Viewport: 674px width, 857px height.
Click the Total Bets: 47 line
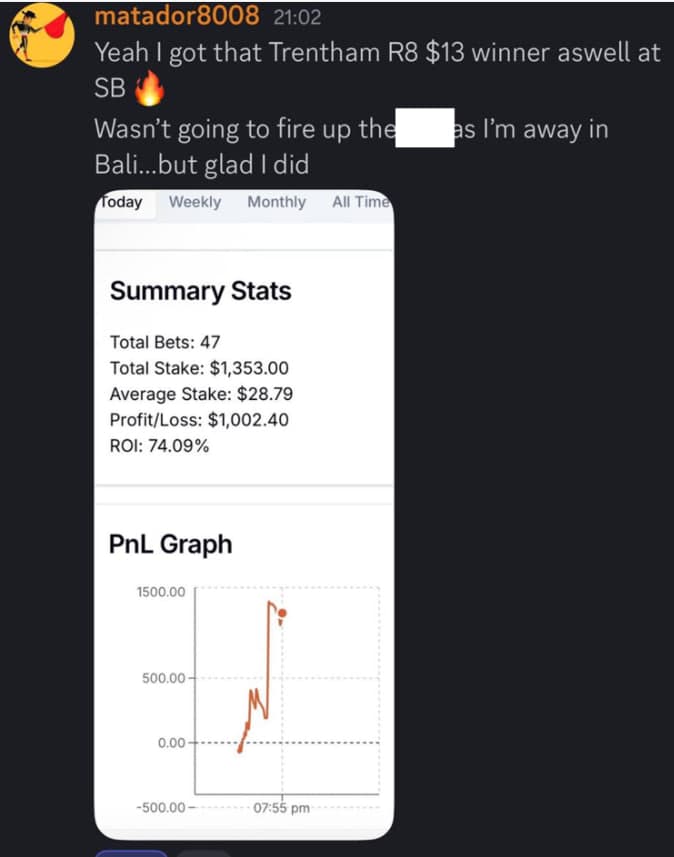coord(165,342)
